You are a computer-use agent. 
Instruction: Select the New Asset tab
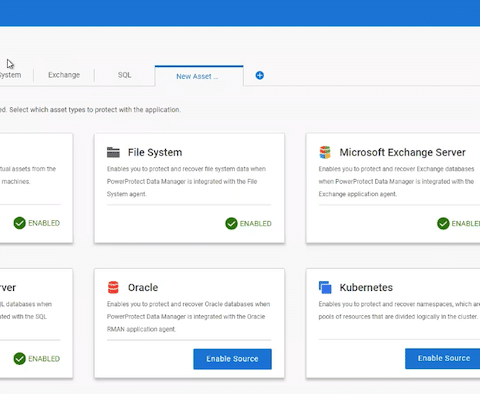(199, 76)
